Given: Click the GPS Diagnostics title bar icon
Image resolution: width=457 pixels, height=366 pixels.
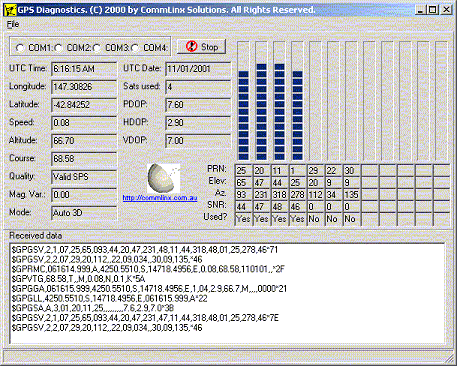Looking at the screenshot, I should click(x=10, y=10).
